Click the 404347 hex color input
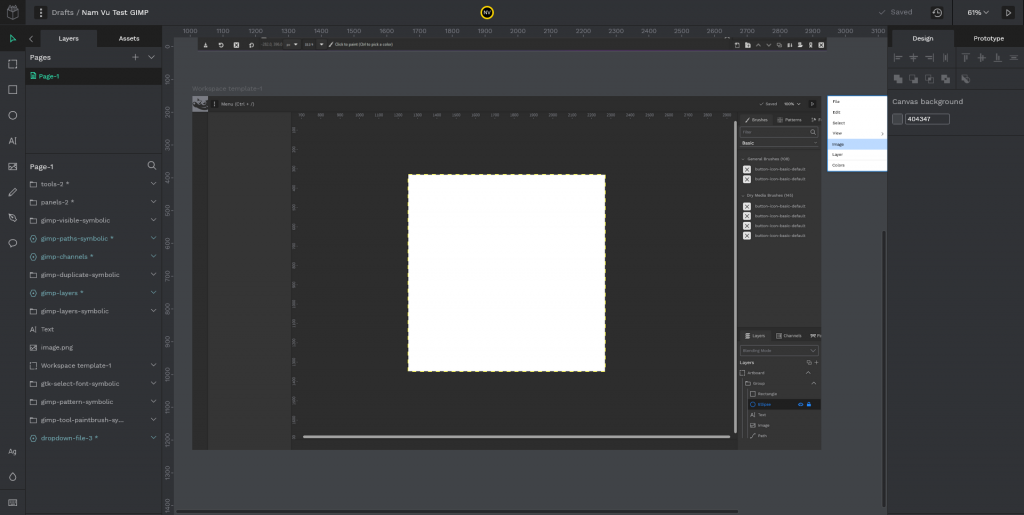This screenshot has width=1024, height=515. [x=927, y=119]
